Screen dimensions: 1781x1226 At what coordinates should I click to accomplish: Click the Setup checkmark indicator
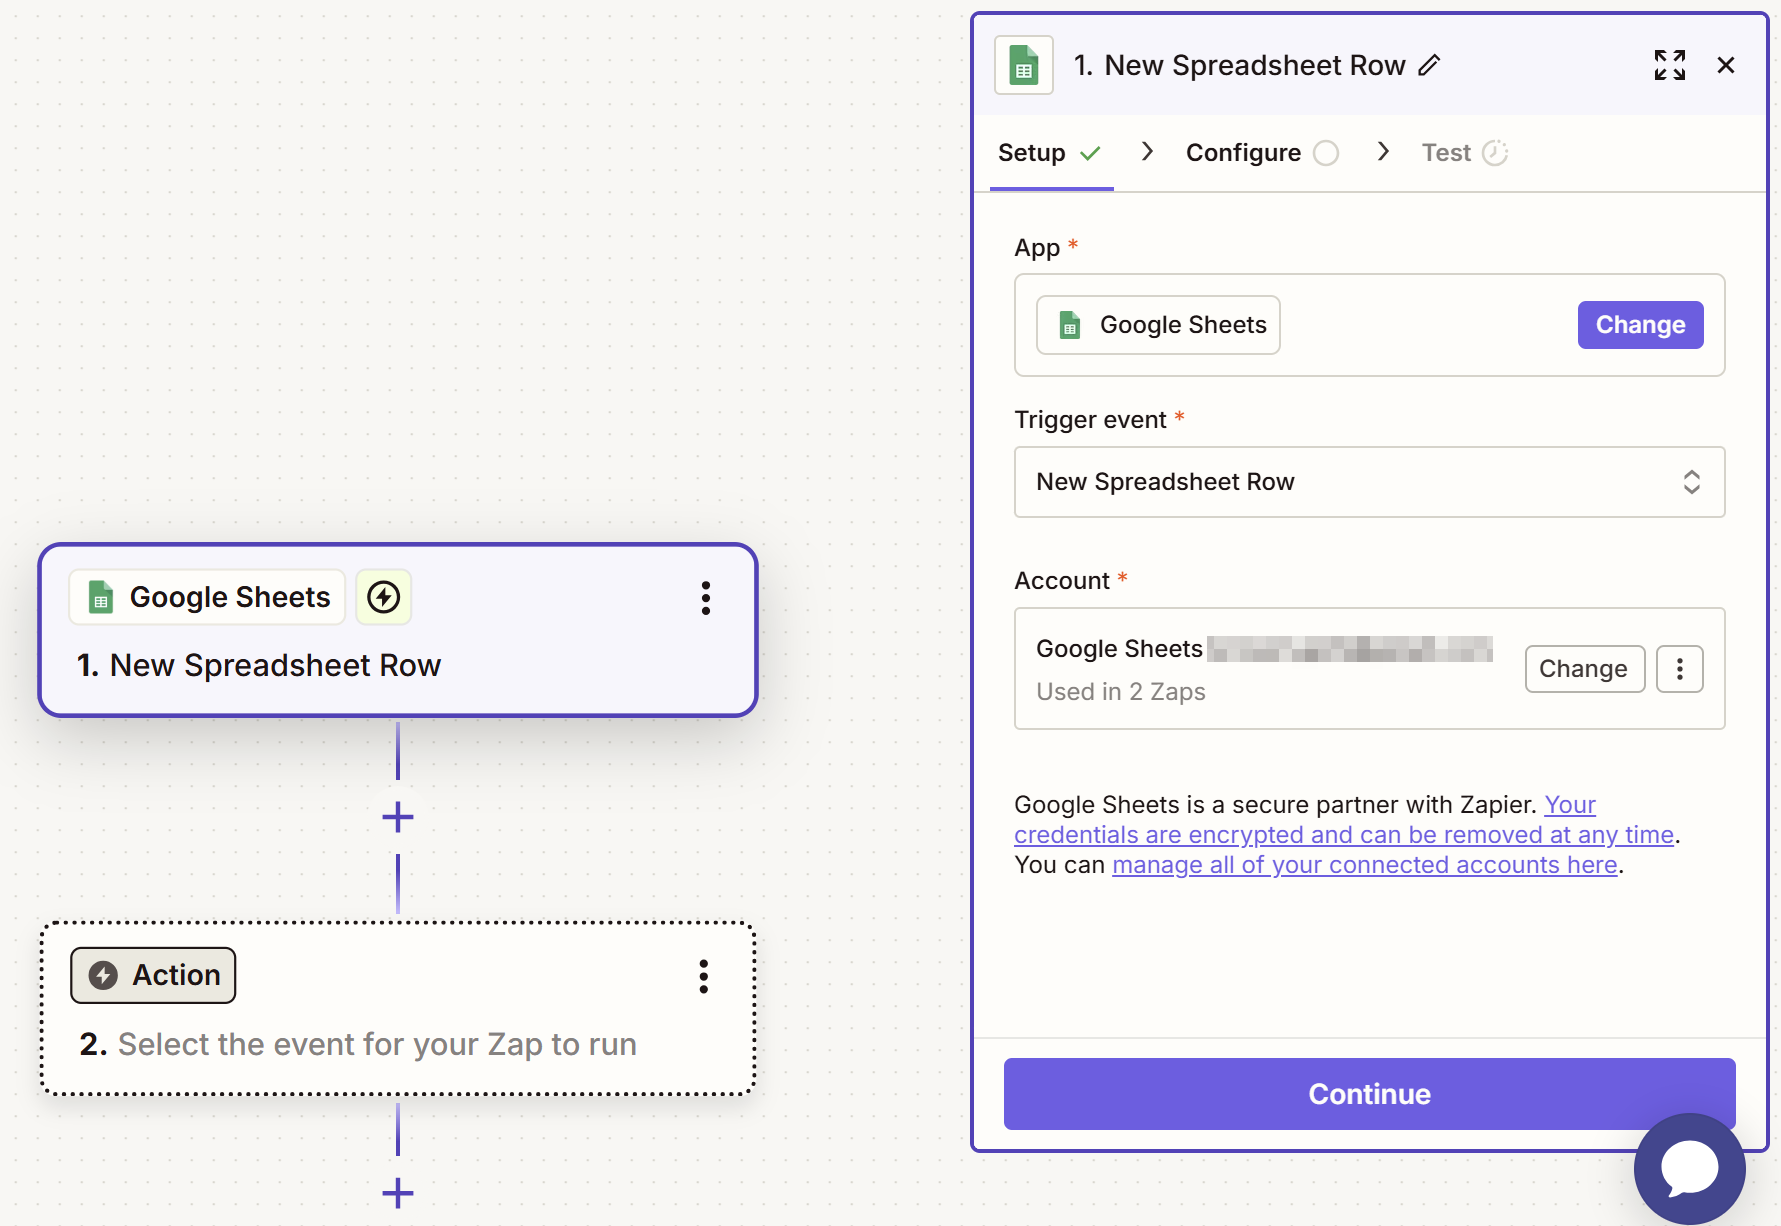(1089, 152)
